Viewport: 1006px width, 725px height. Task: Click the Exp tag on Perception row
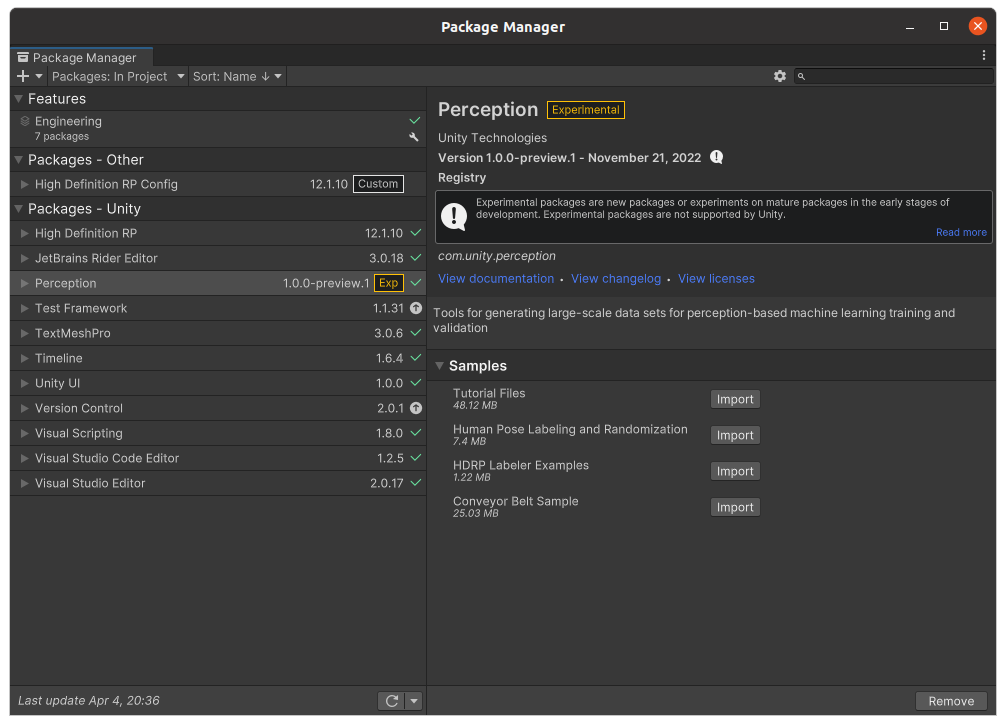pos(389,283)
